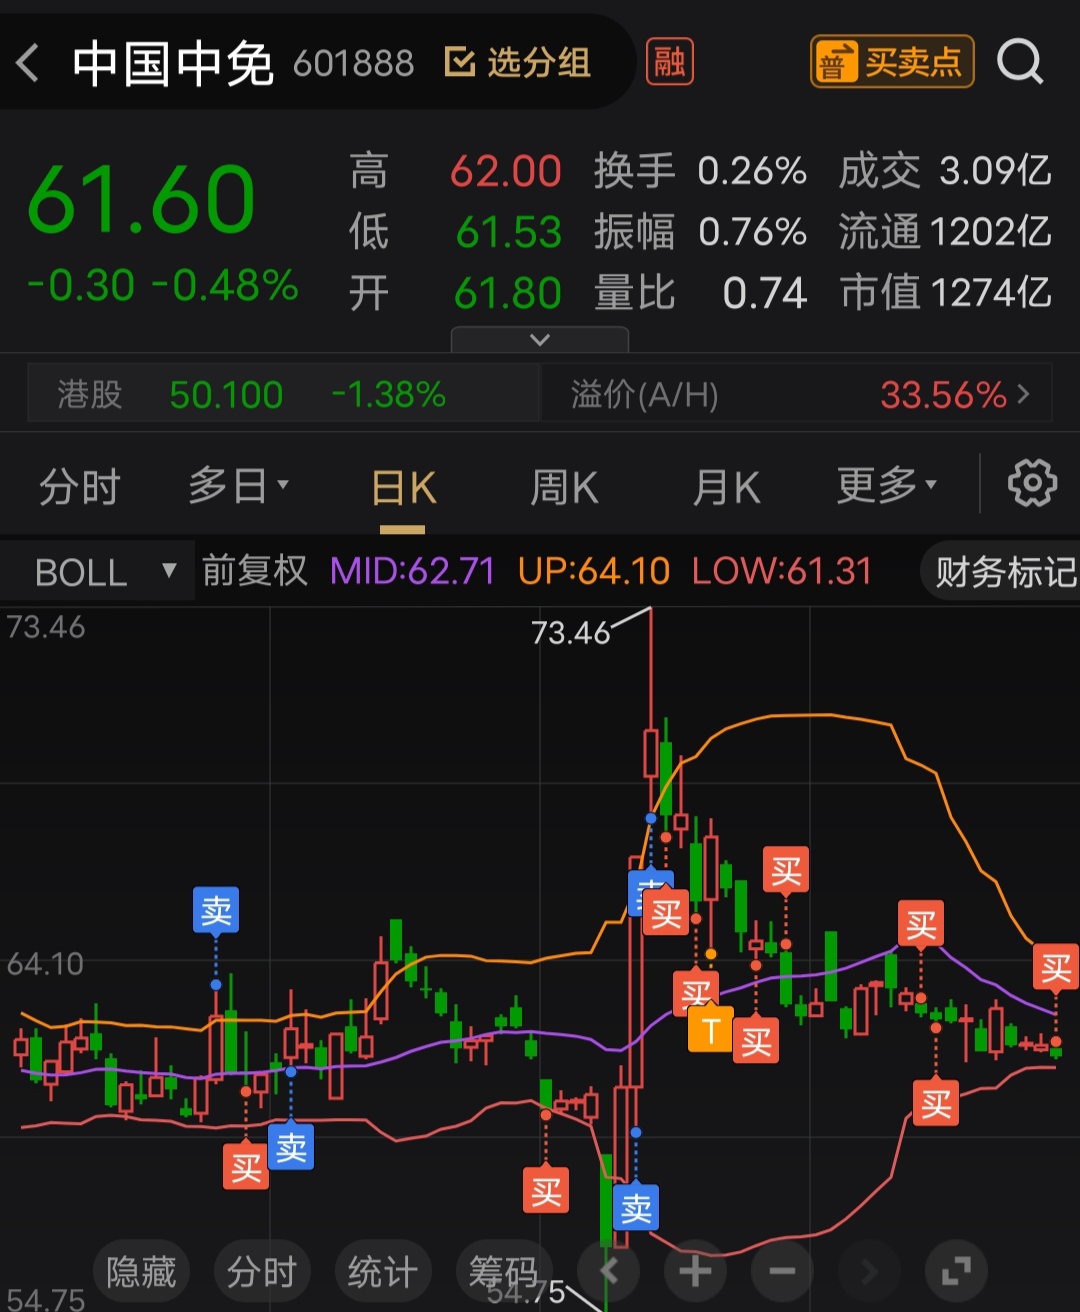Tap rightmost 买 marker near chart edge
Image resolution: width=1080 pixels, height=1312 pixels.
1056,967
